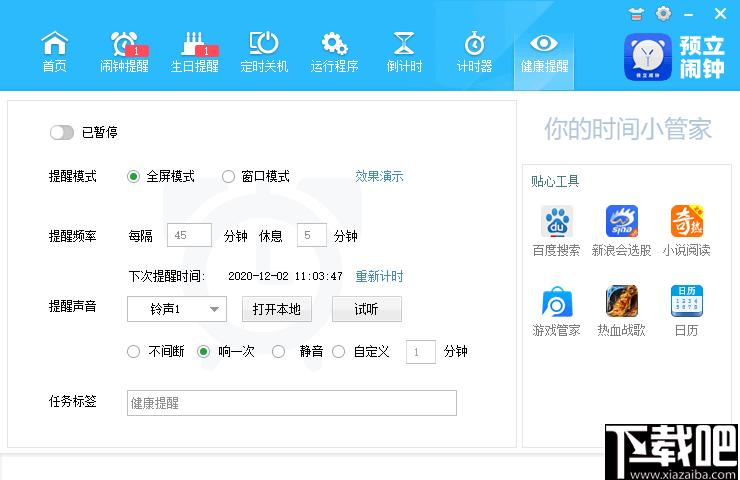Switch to the 定时关机 timed shutdown tab
Screen dimensions: 740x480
[x=264, y=52]
